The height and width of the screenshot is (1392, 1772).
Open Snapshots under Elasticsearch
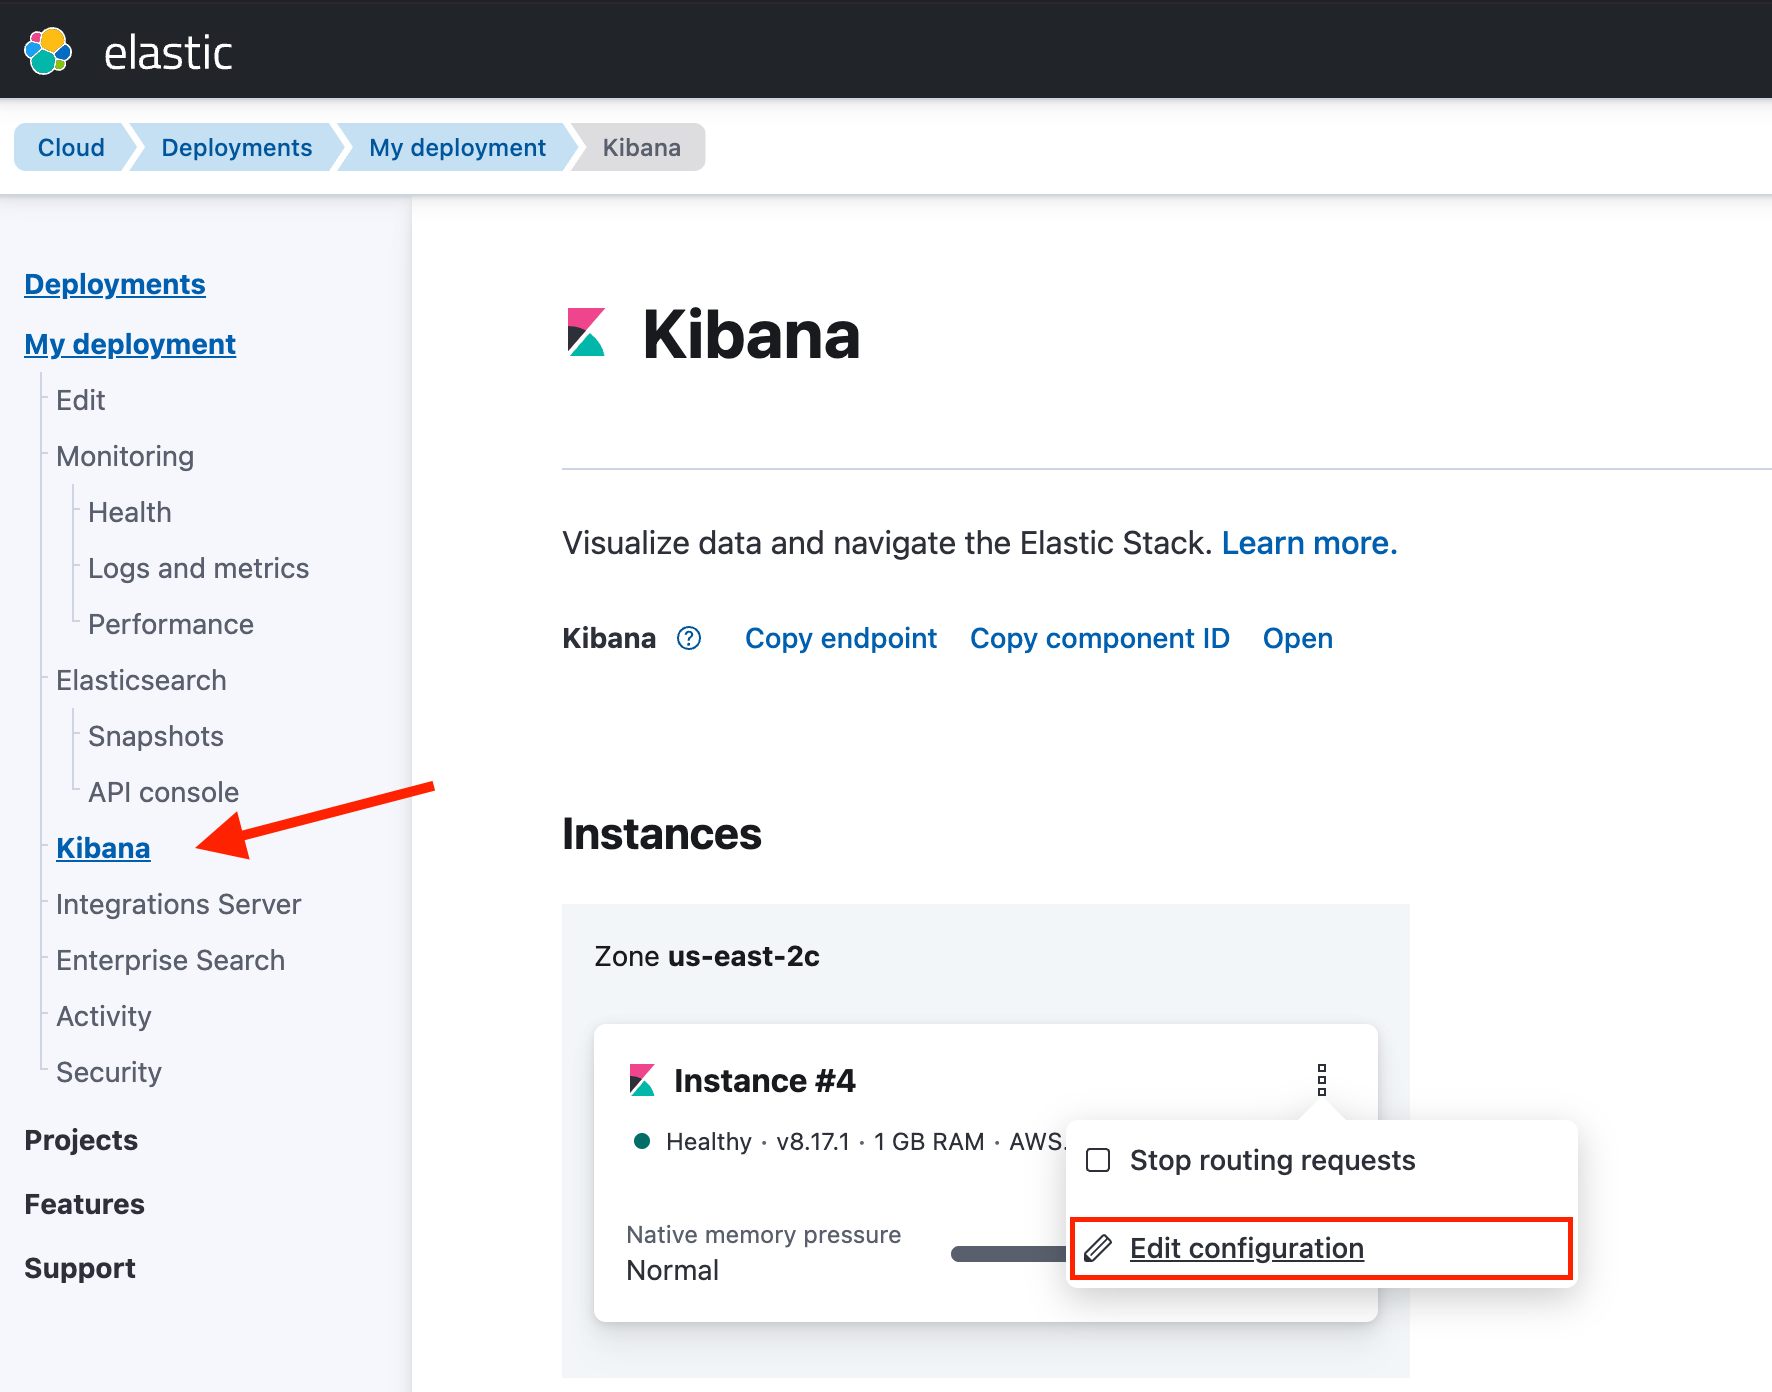tap(156, 736)
